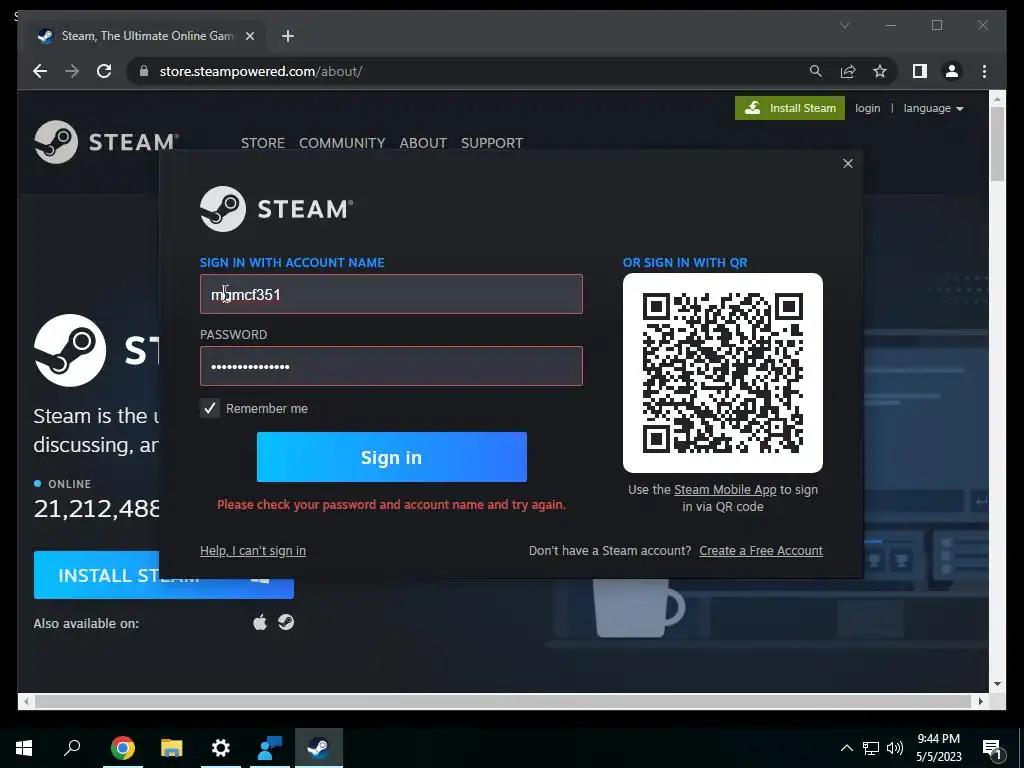Screen dimensions: 1024x768
Task: Close the Steam sign-in dialog
Action: click(848, 163)
